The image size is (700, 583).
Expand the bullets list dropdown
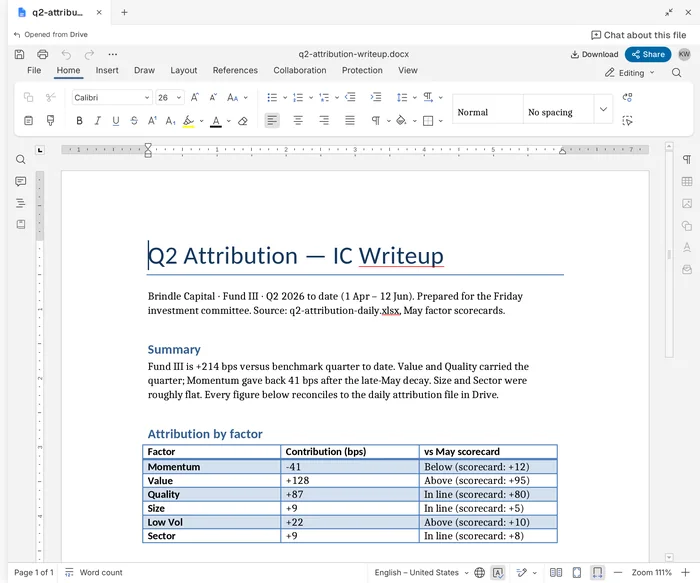pos(285,97)
